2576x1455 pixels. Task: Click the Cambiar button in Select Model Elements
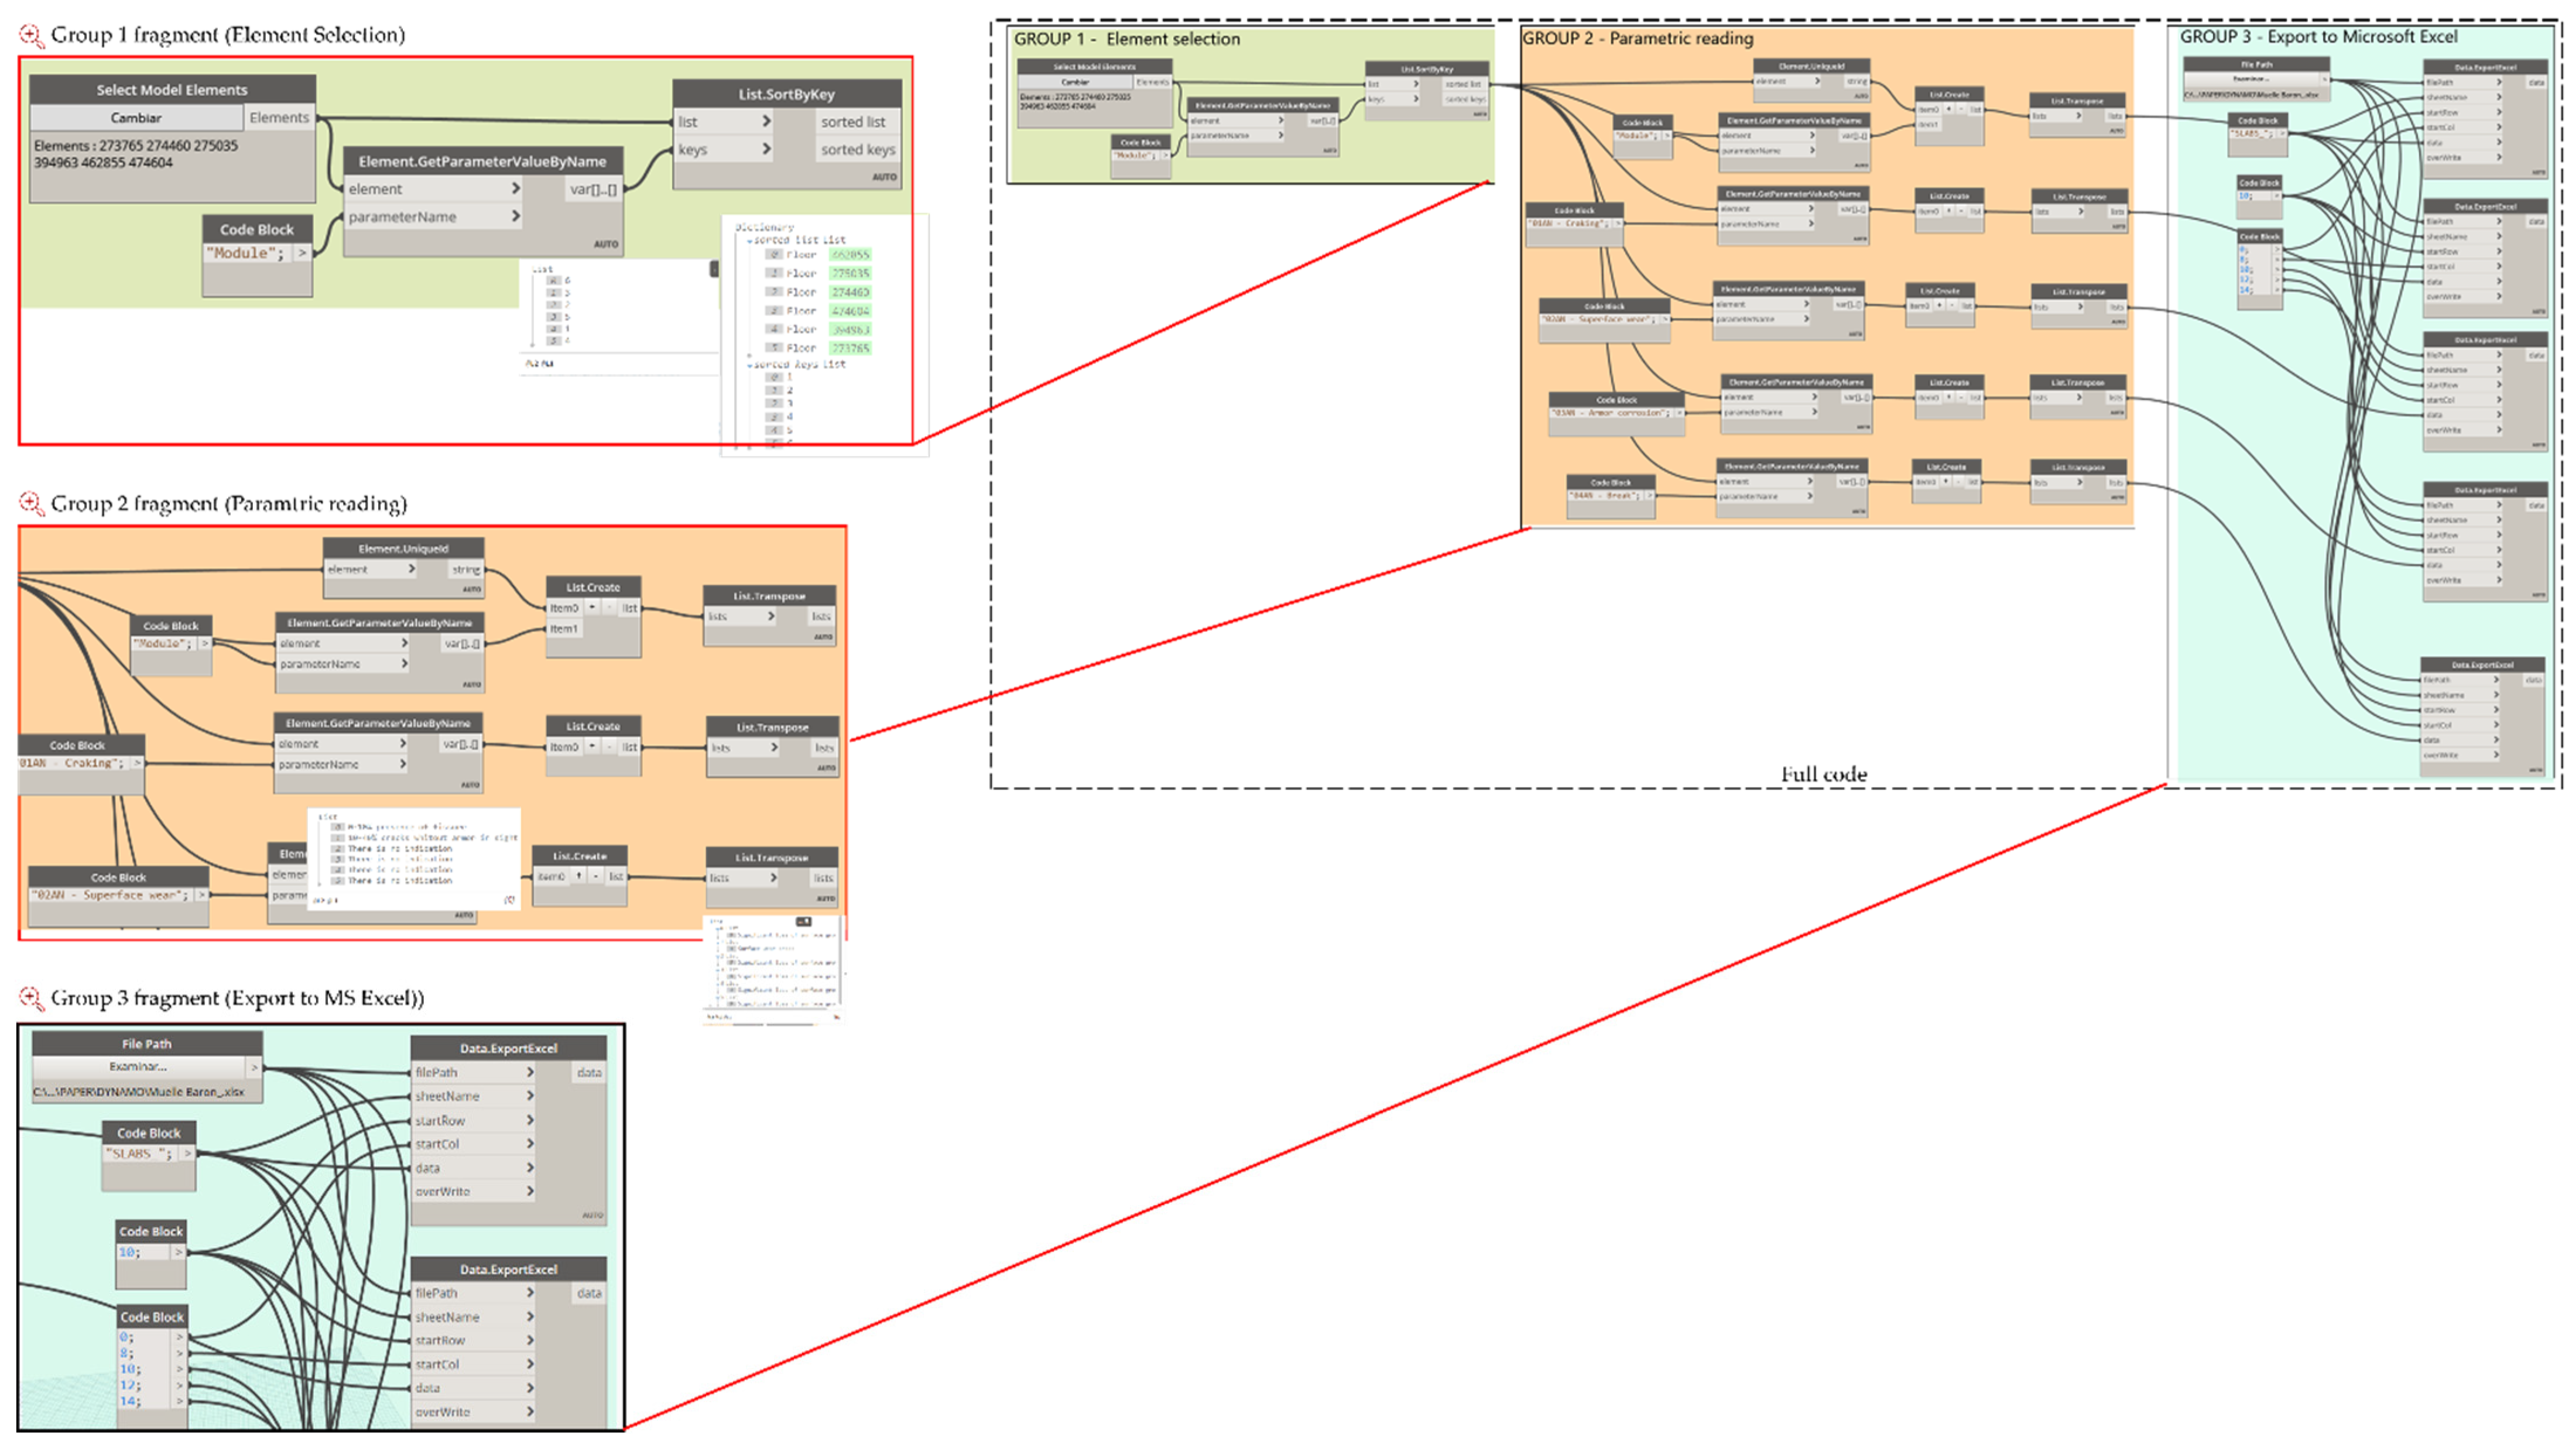[136, 118]
